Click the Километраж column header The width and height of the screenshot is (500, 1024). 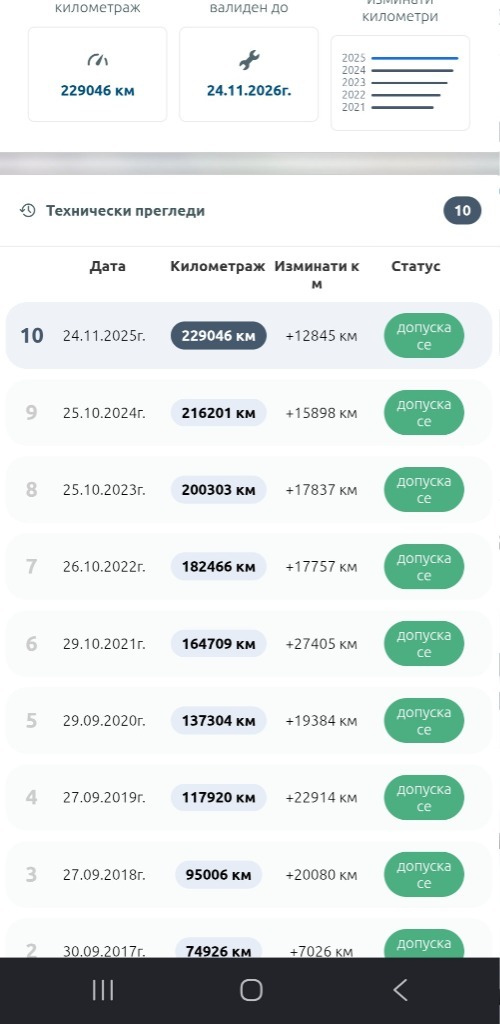click(x=218, y=266)
